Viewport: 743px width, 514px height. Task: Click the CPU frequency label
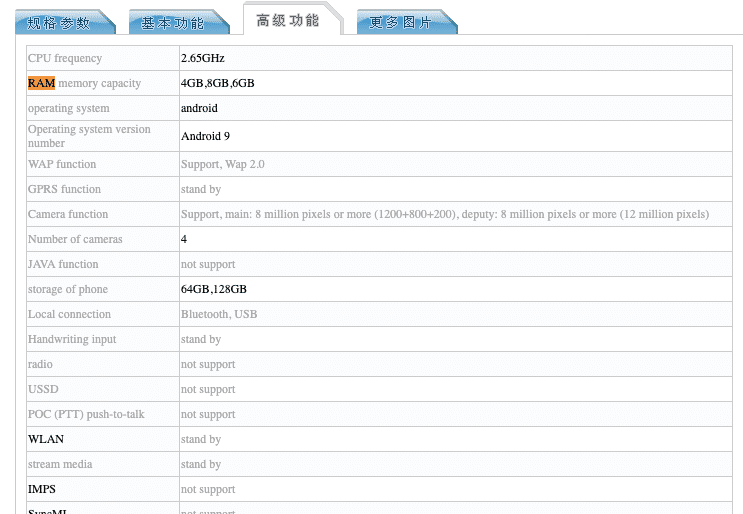[x=65, y=58]
